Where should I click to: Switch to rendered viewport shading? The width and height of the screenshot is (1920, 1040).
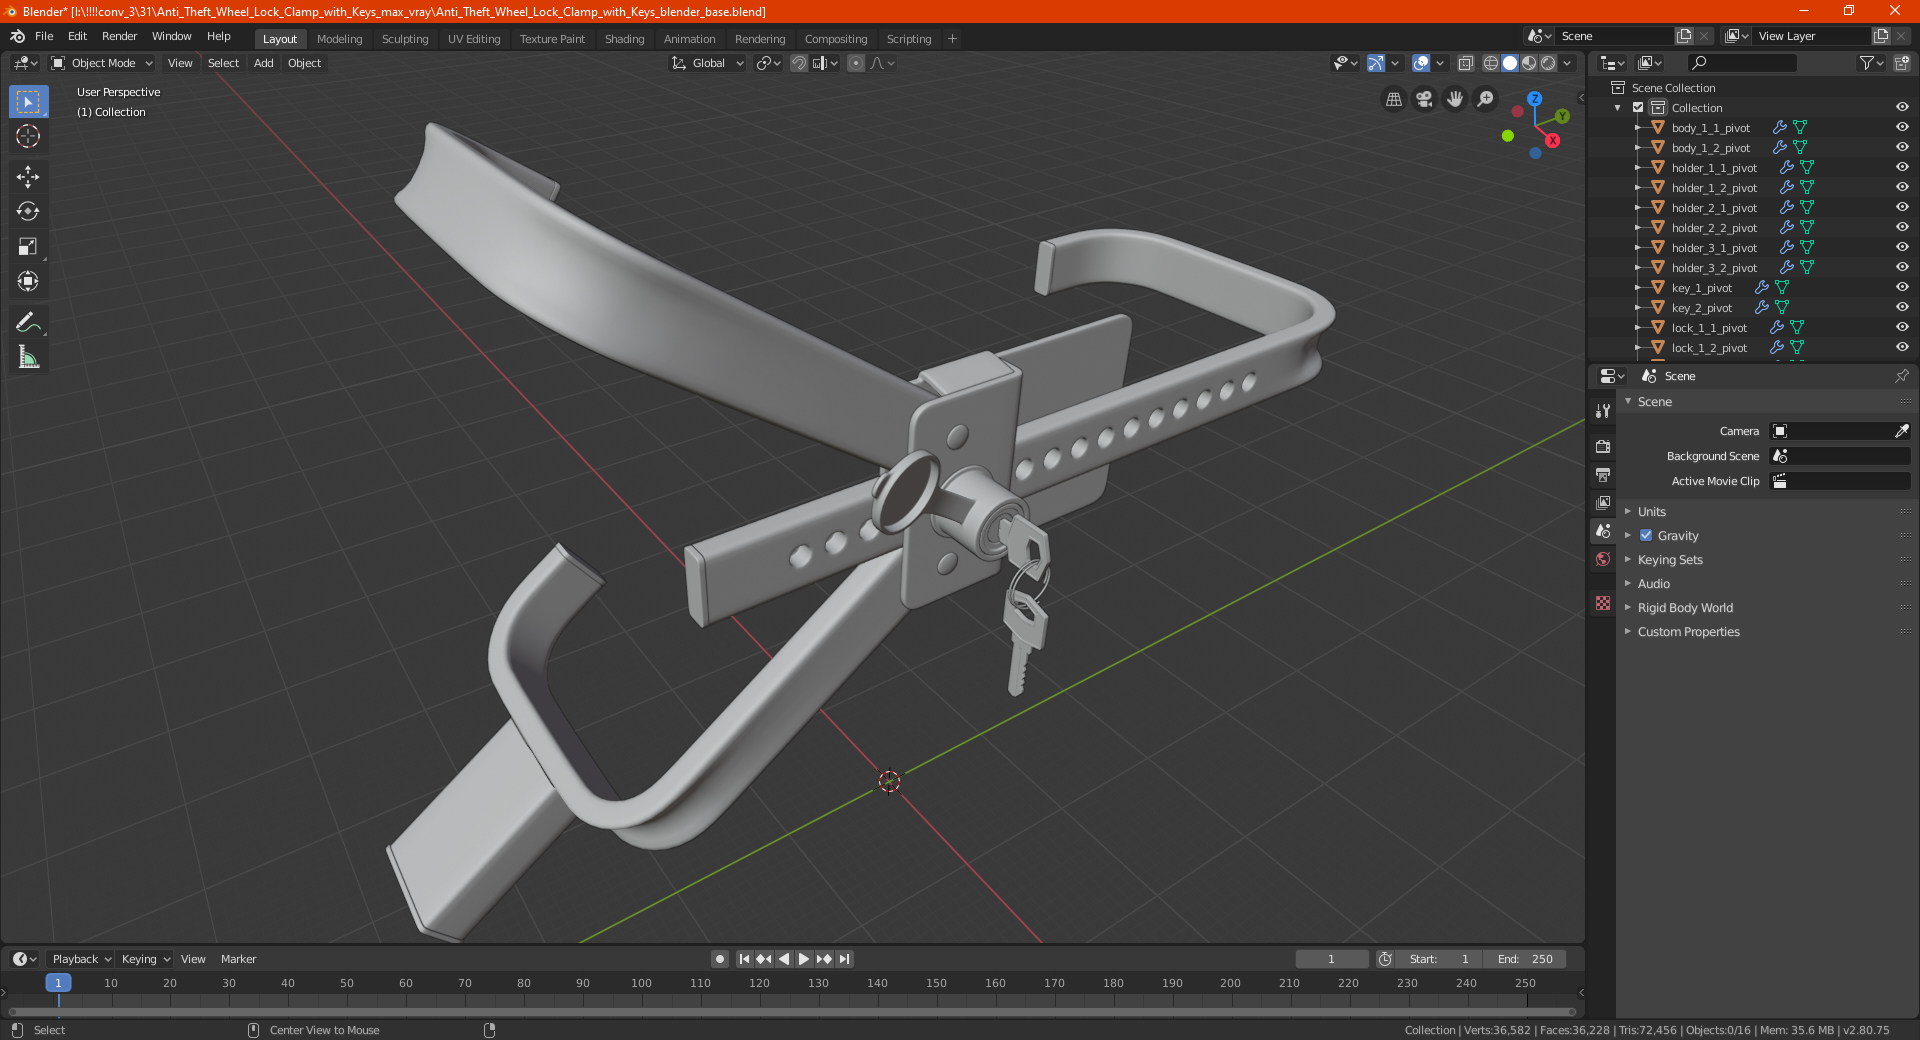coord(1548,63)
